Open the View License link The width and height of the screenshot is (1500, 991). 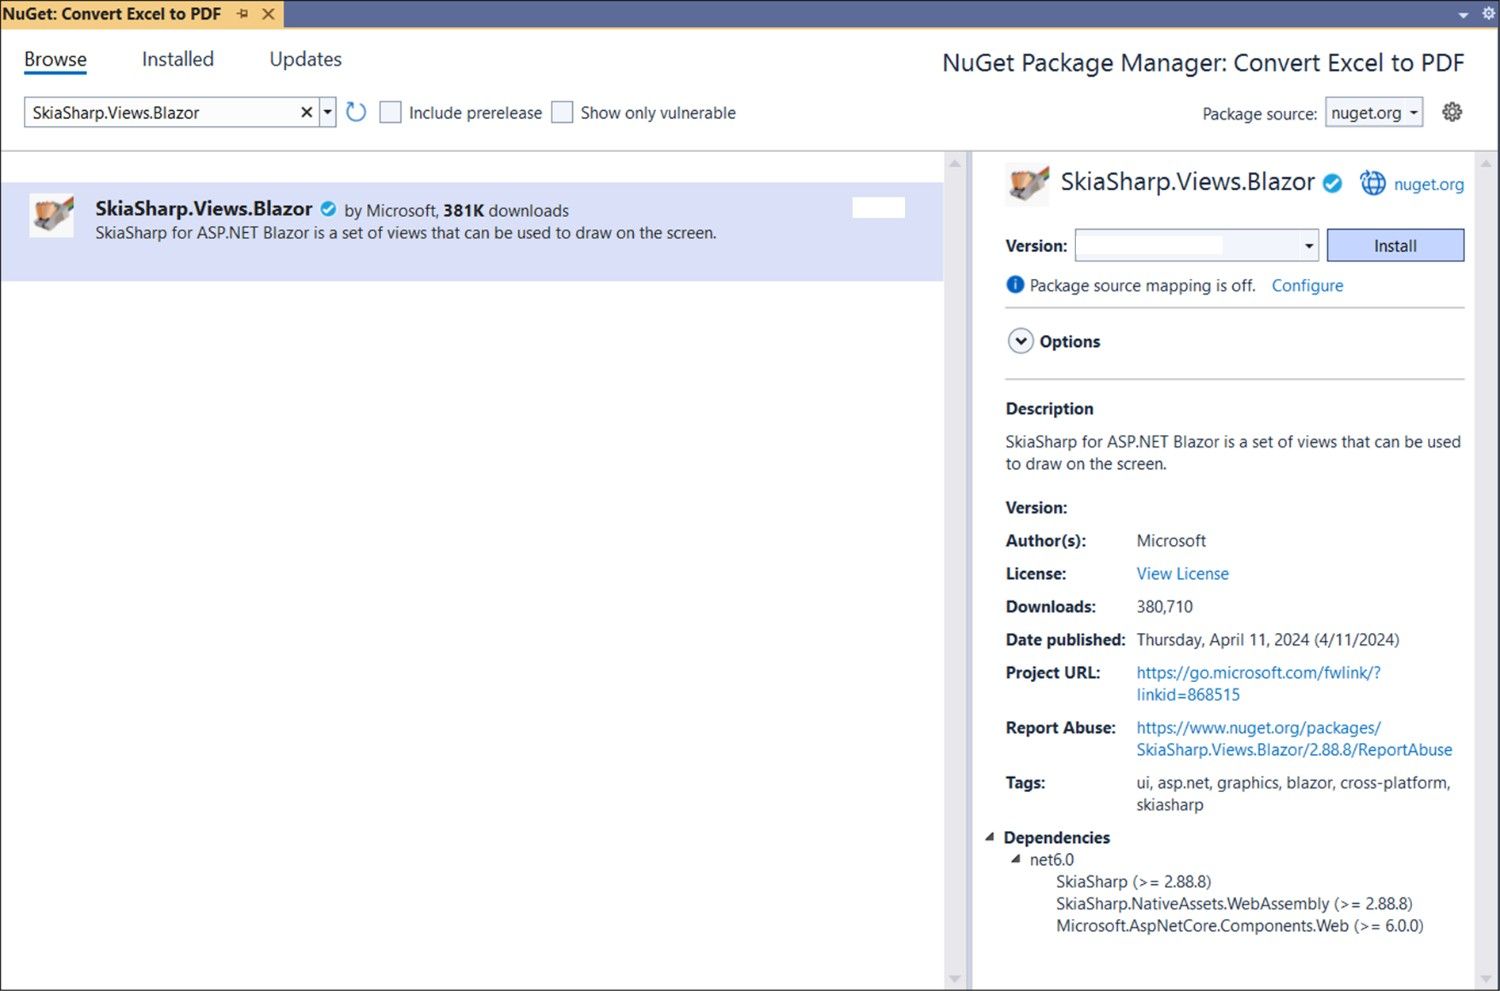pyautogui.click(x=1182, y=573)
